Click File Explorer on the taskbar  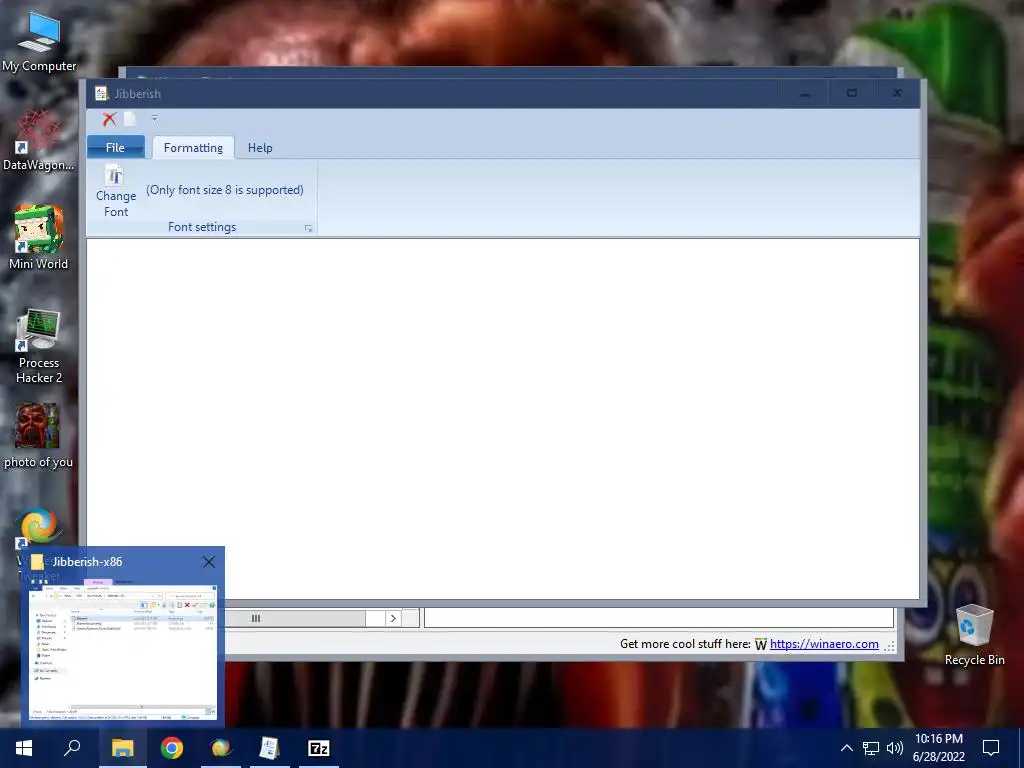coord(122,748)
